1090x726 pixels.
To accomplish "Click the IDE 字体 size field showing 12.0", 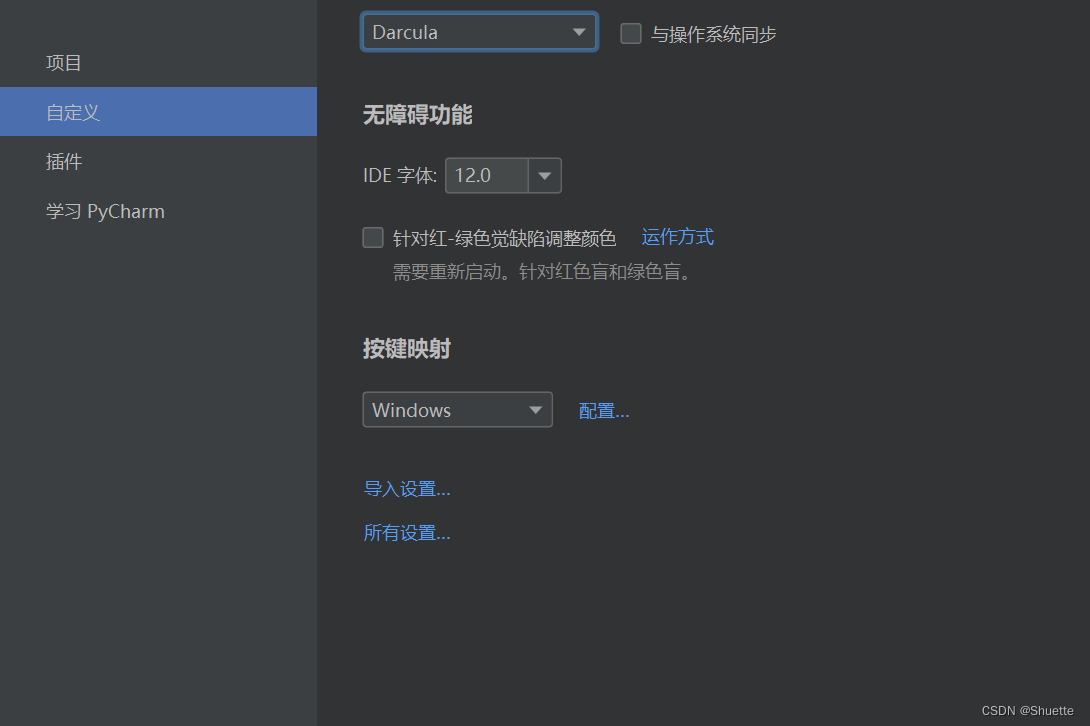I will [487, 175].
